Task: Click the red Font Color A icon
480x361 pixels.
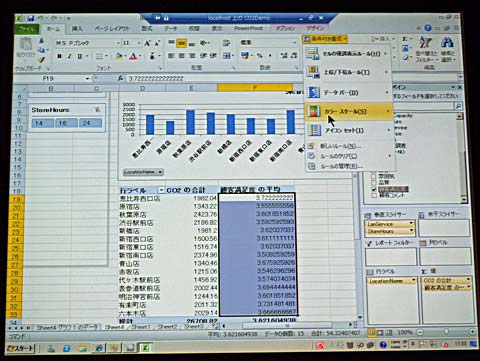Action: 133,56
